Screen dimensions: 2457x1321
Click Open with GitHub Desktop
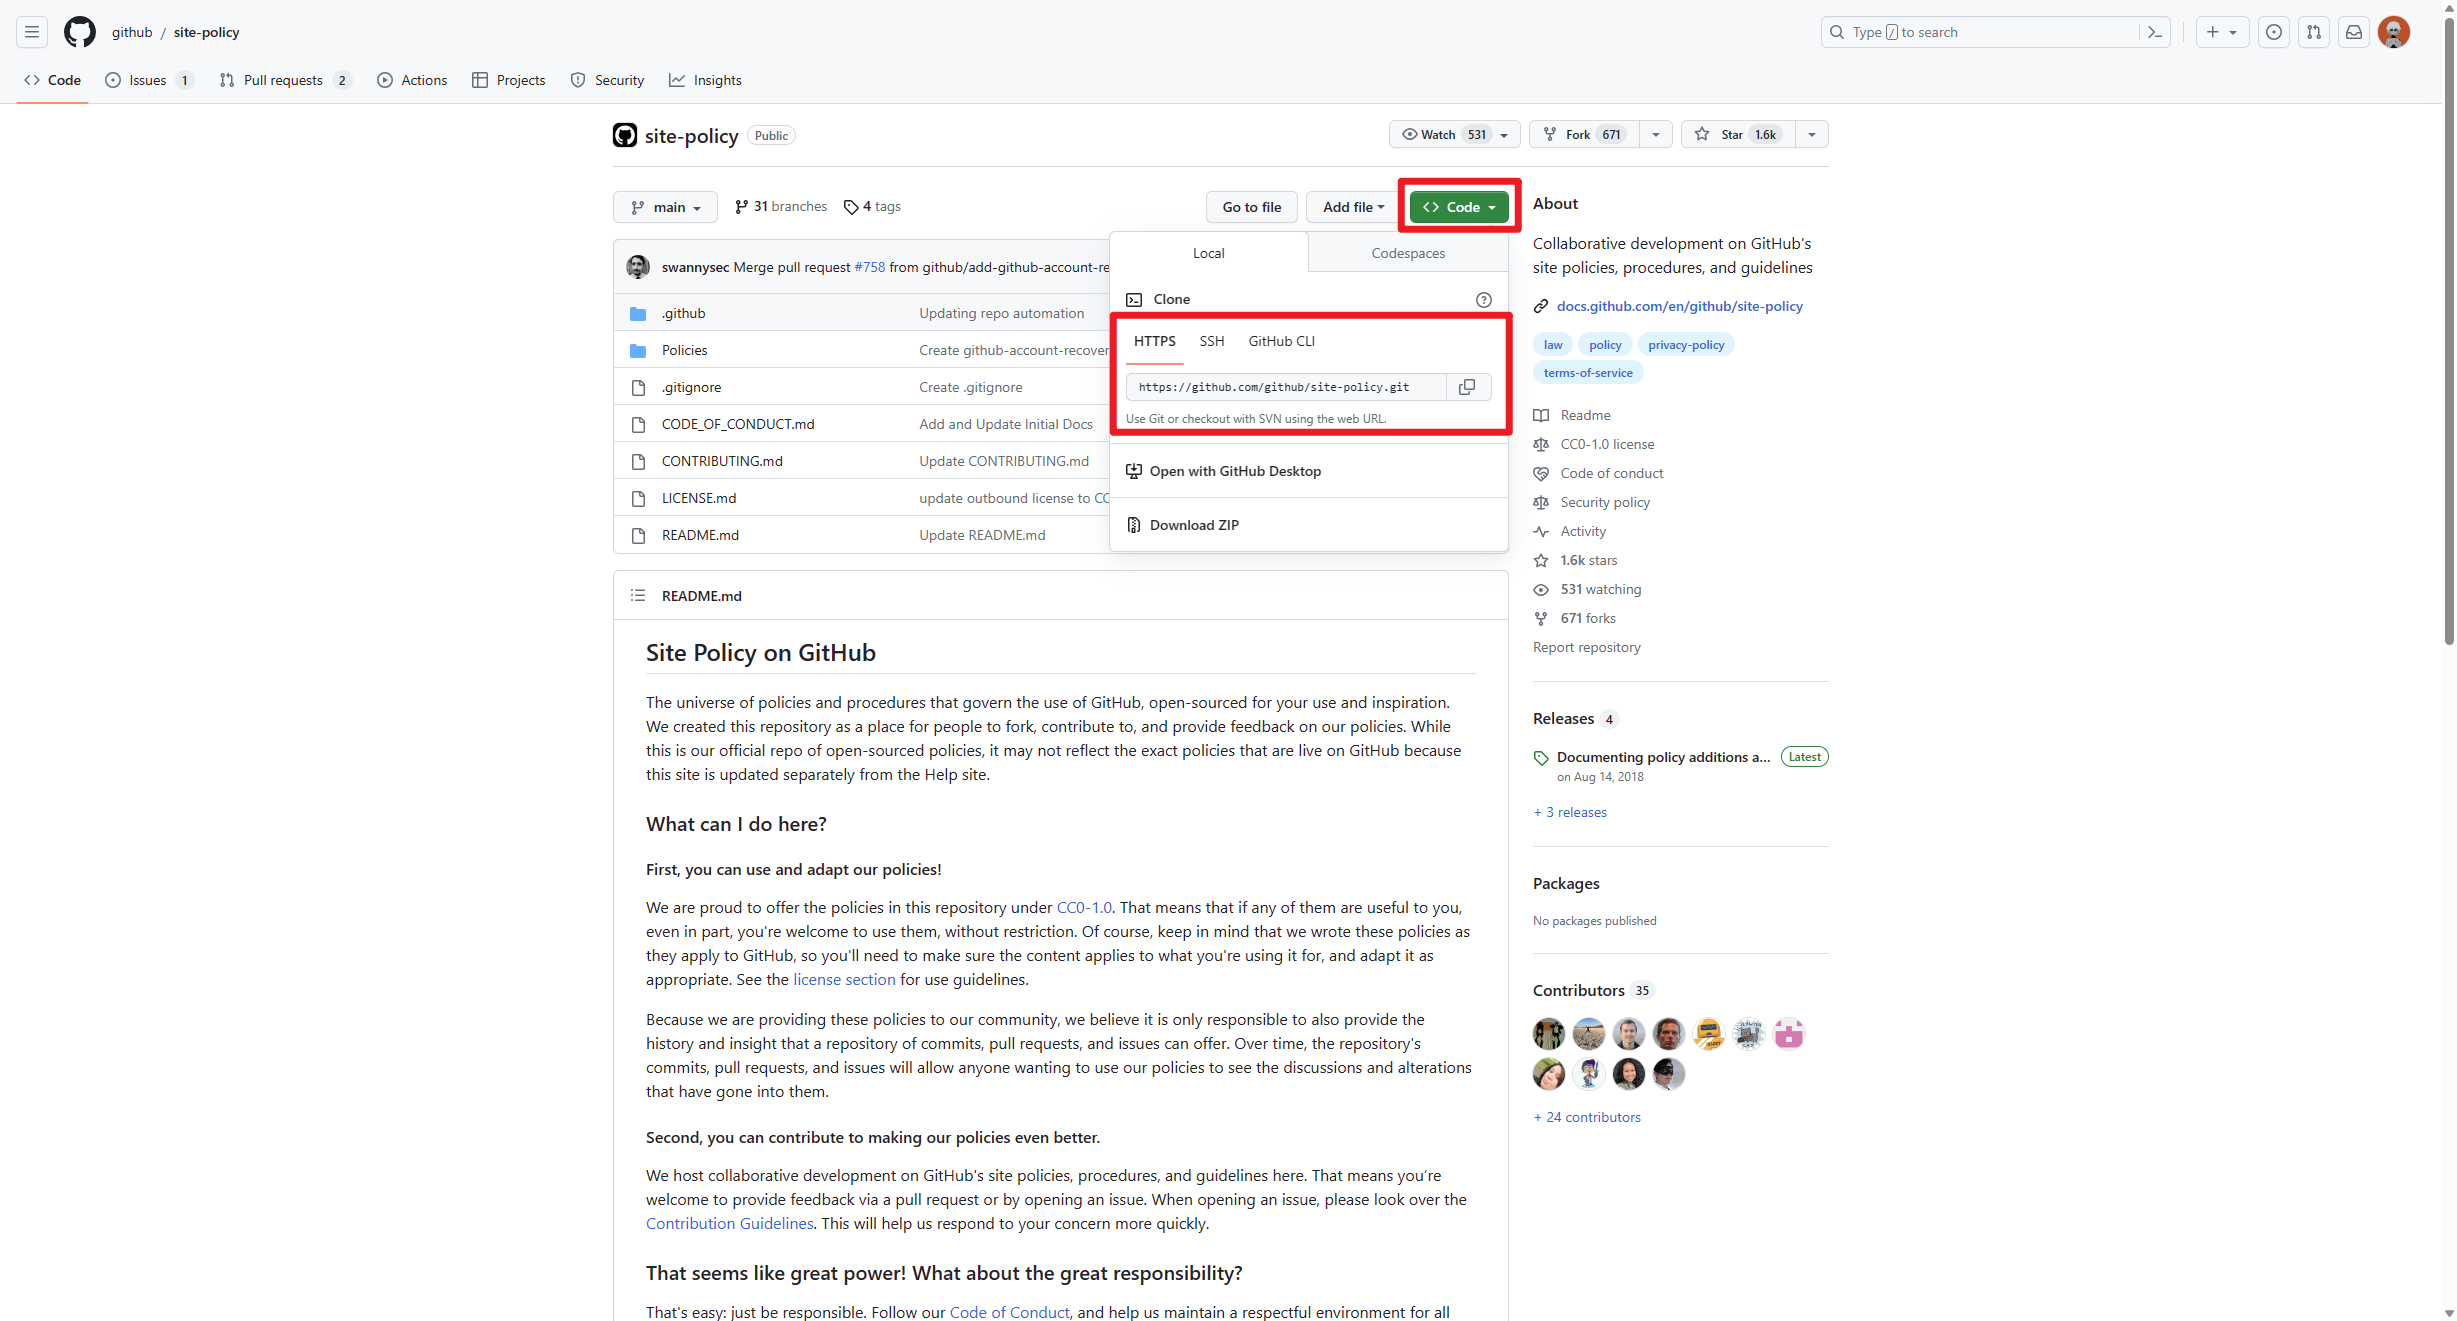(1234, 472)
